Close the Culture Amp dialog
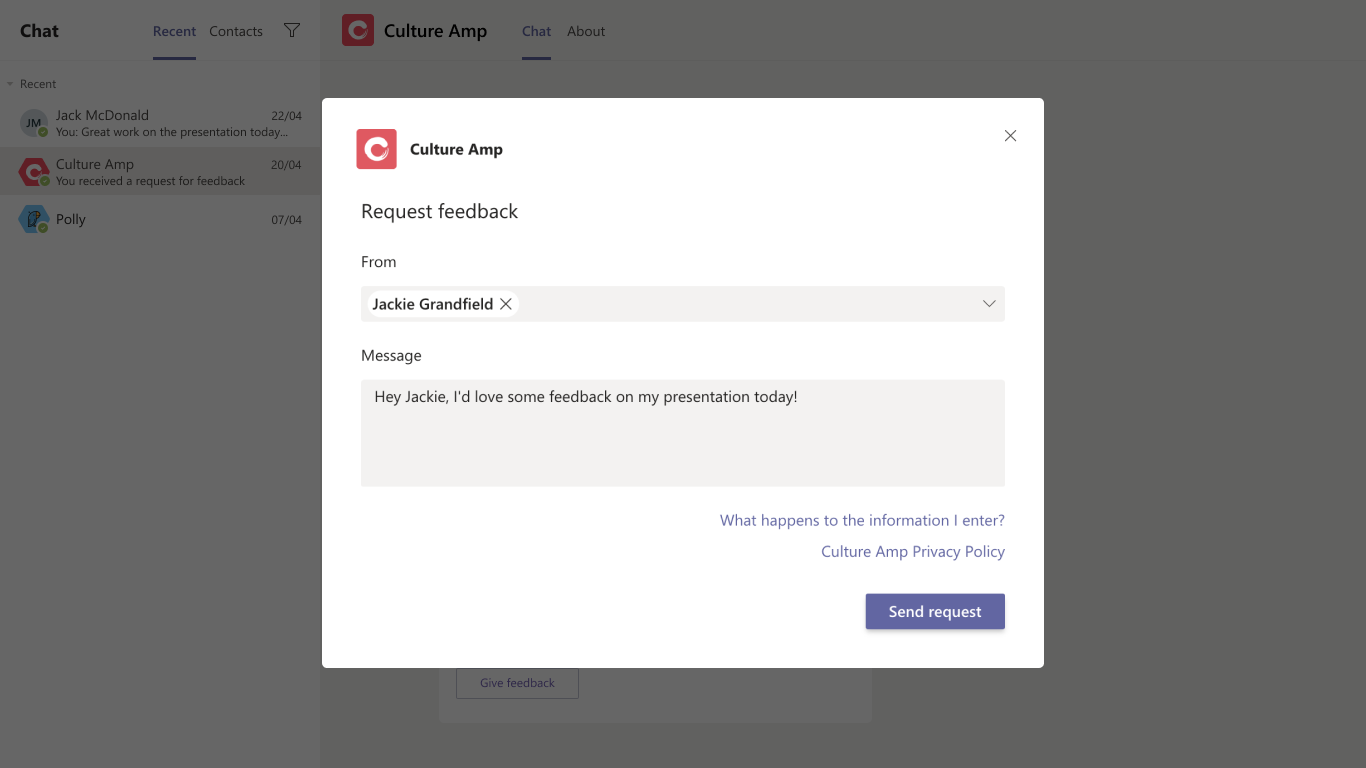Screen dimensions: 1366x768 tap(1010, 136)
